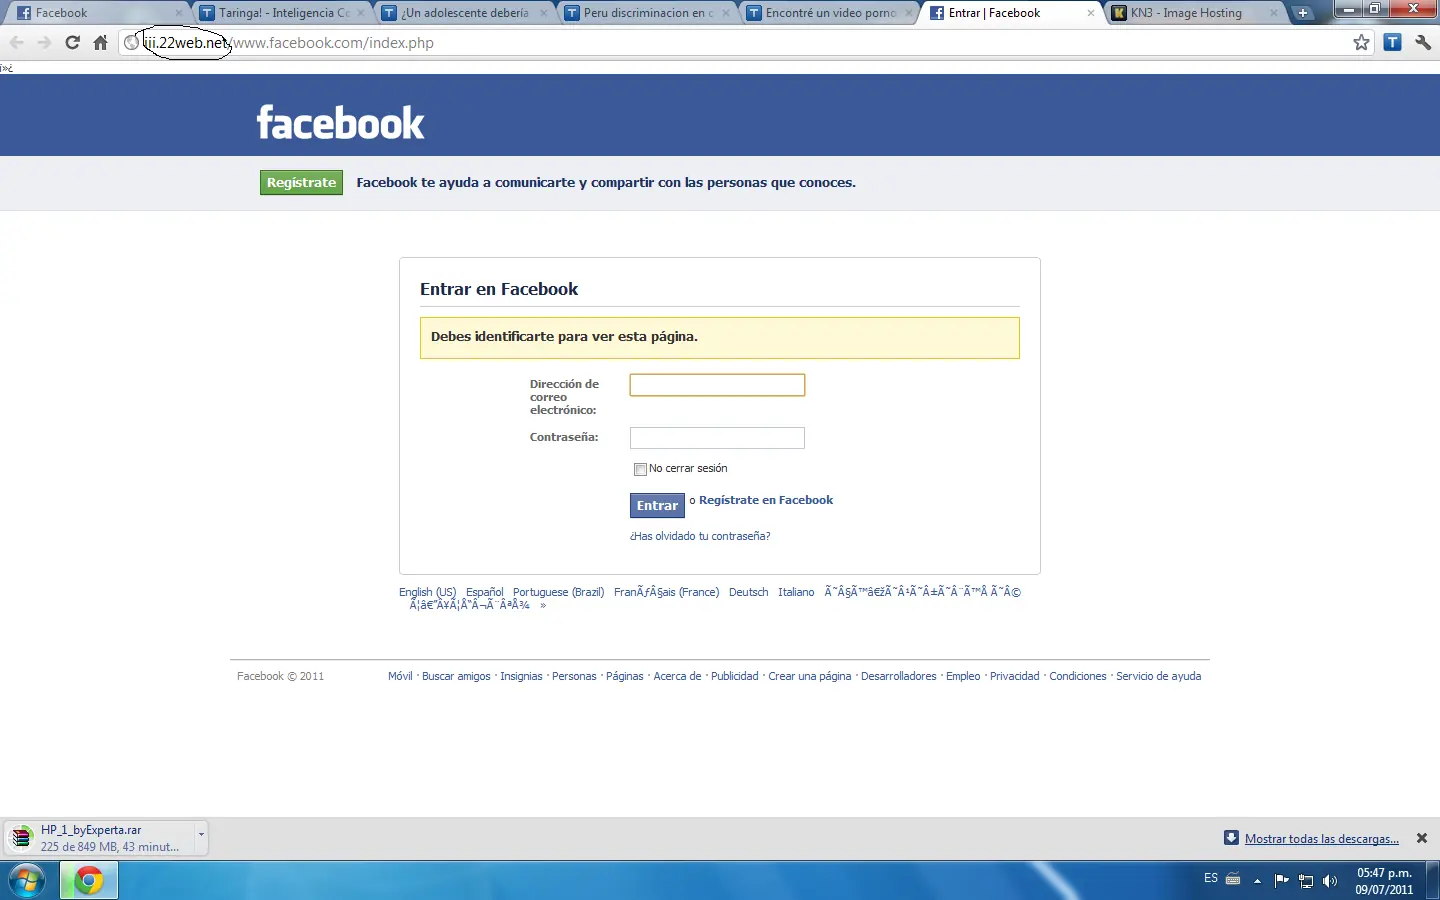Image resolution: width=1440 pixels, height=900 pixels.
Task: Select the 'Portuguese (Brazil)' language link
Action: [x=558, y=592]
